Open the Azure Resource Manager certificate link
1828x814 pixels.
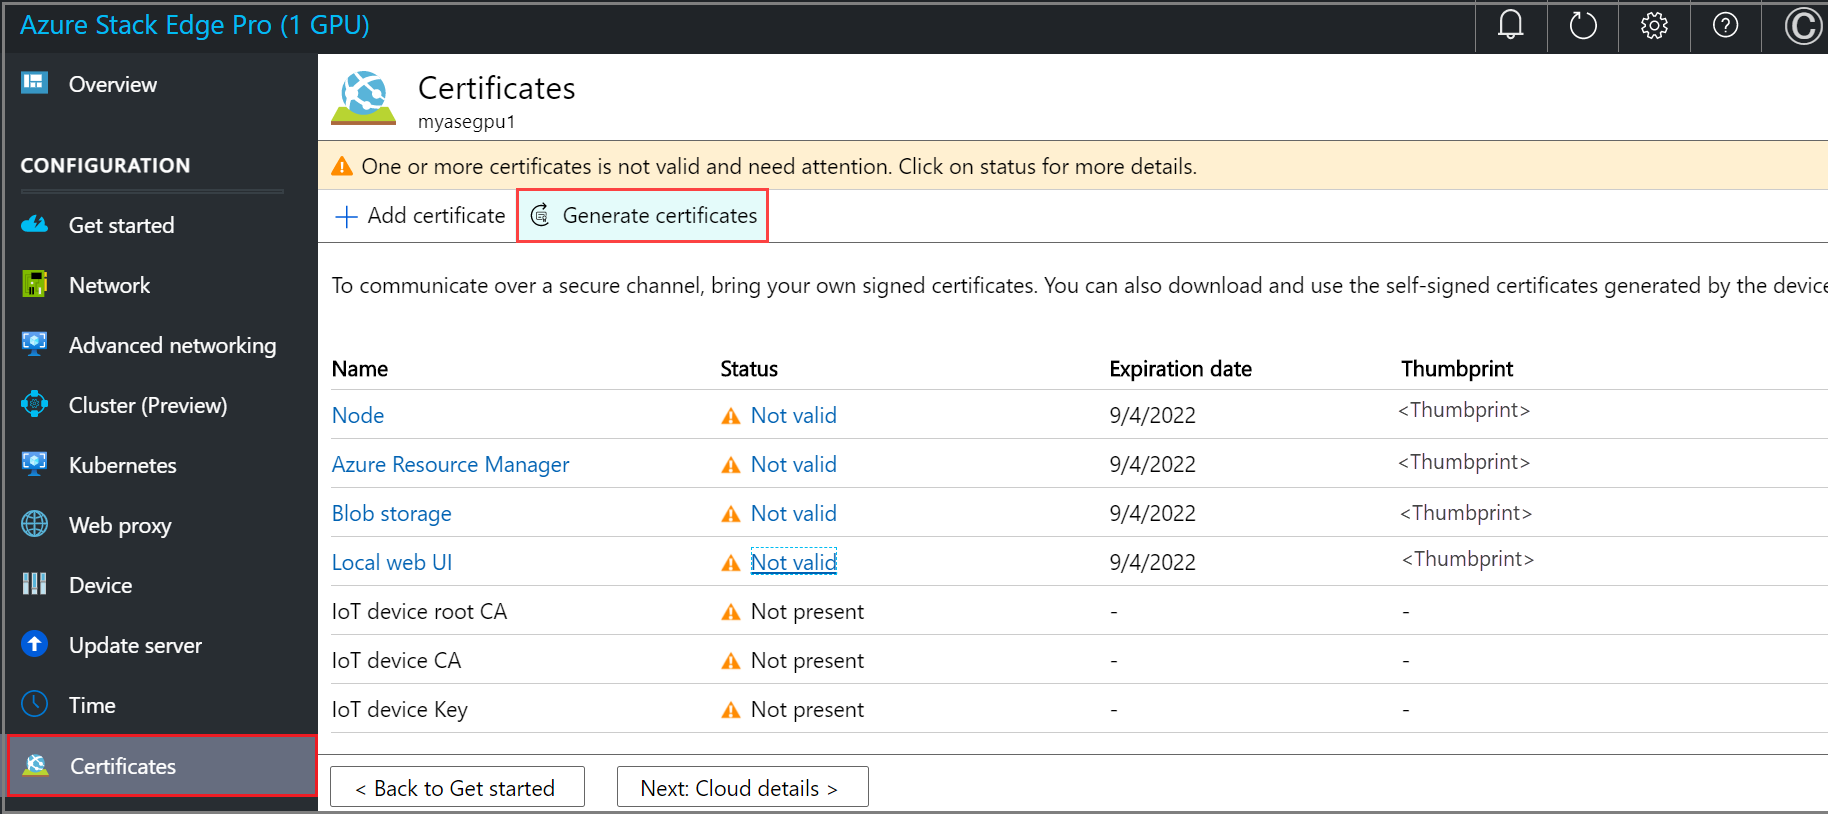point(450,464)
